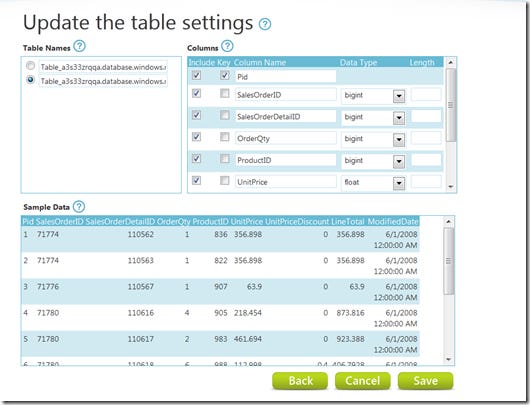Click Sample Data scroll up arrow
This screenshot has height=405, width=530.
[x=449, y=222]
